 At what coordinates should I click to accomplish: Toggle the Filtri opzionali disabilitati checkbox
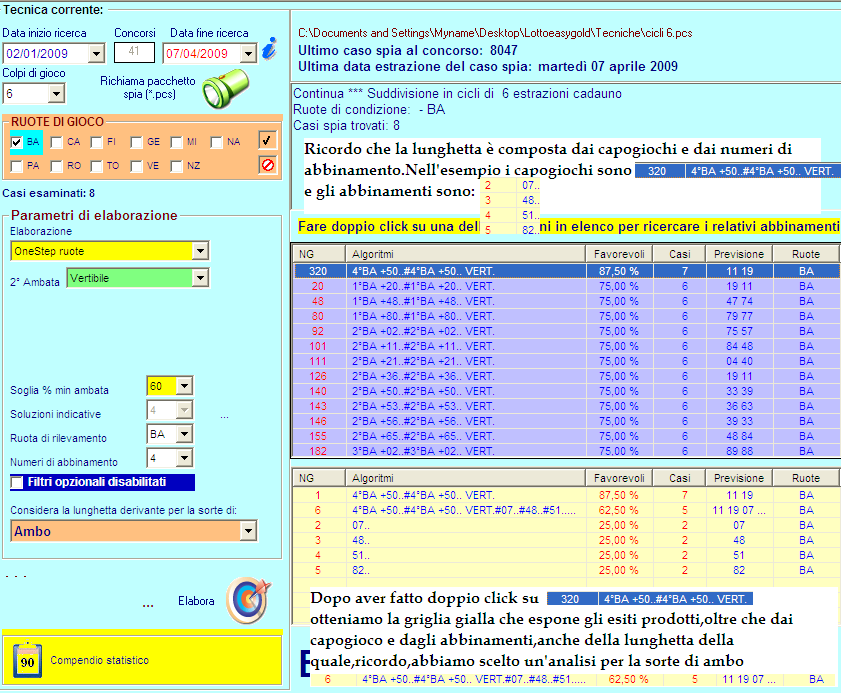point(17,482)
